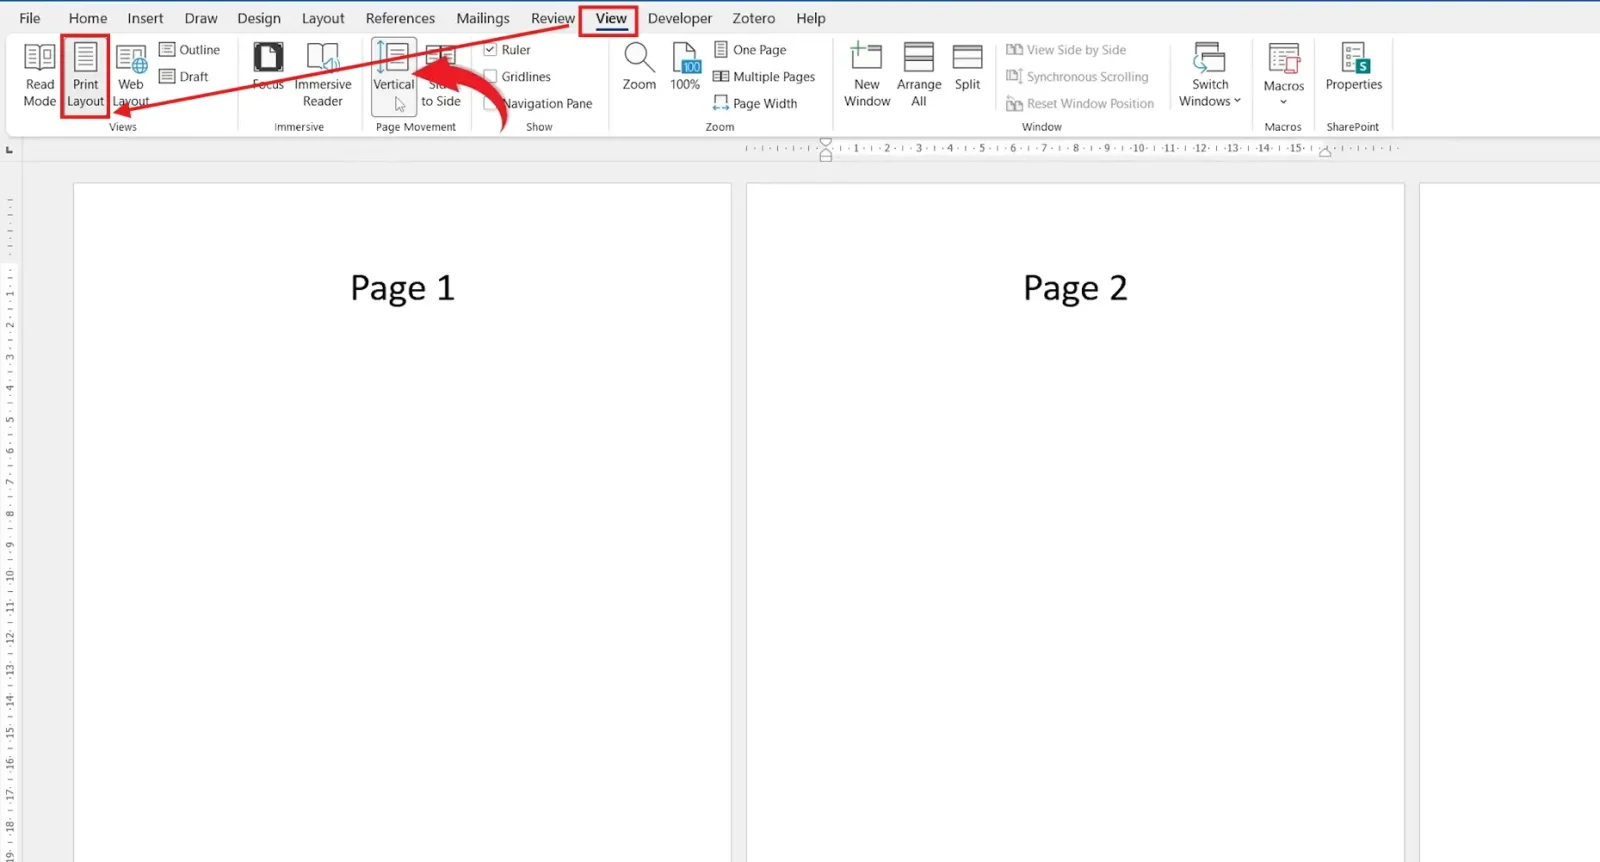This screenshot has height=862, width=1600.
Task: Toggle the Gridlines checkbox
Action: (x=490, y=77)
